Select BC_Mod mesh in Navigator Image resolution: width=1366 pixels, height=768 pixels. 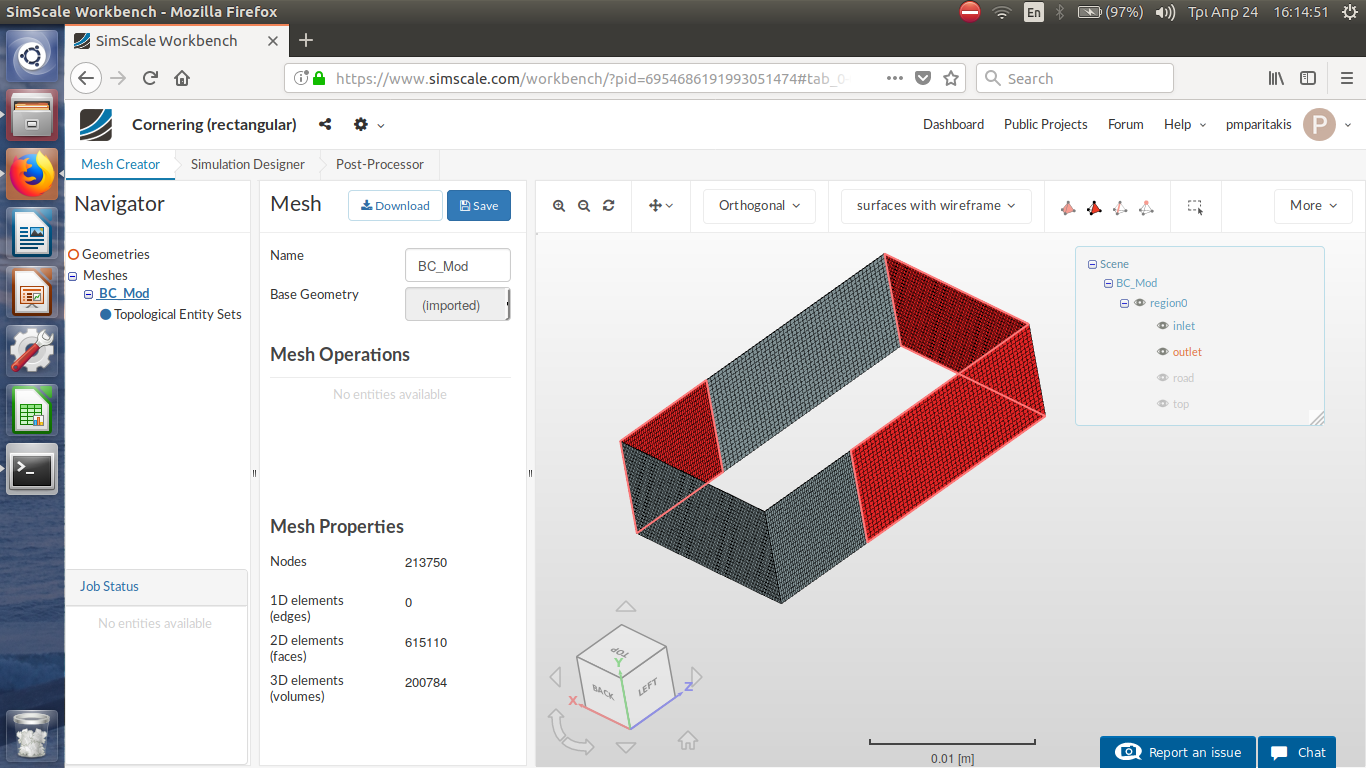(x=124, y=294)
